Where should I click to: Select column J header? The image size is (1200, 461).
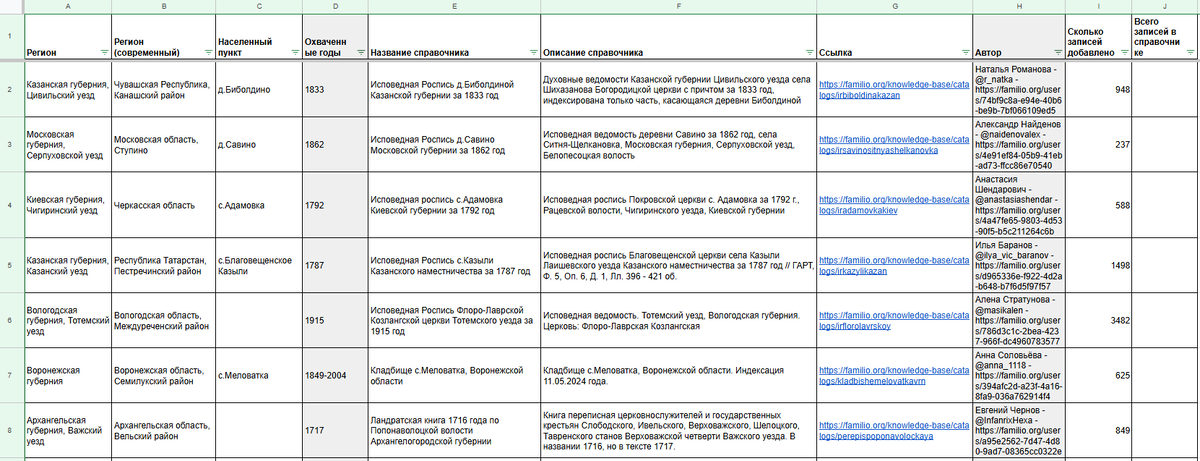click(1166, 5)
